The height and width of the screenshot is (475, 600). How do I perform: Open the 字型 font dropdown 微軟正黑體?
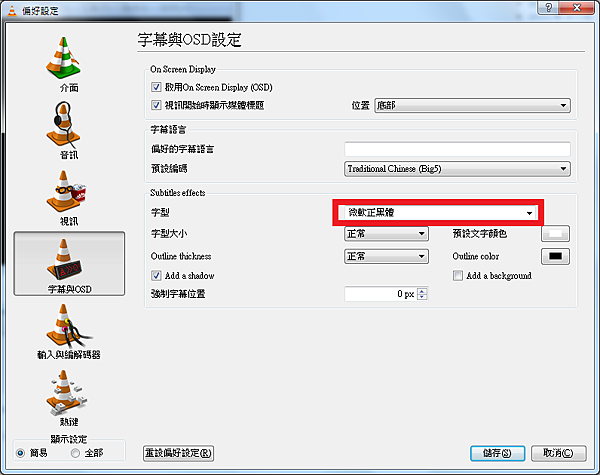[440, 212]
